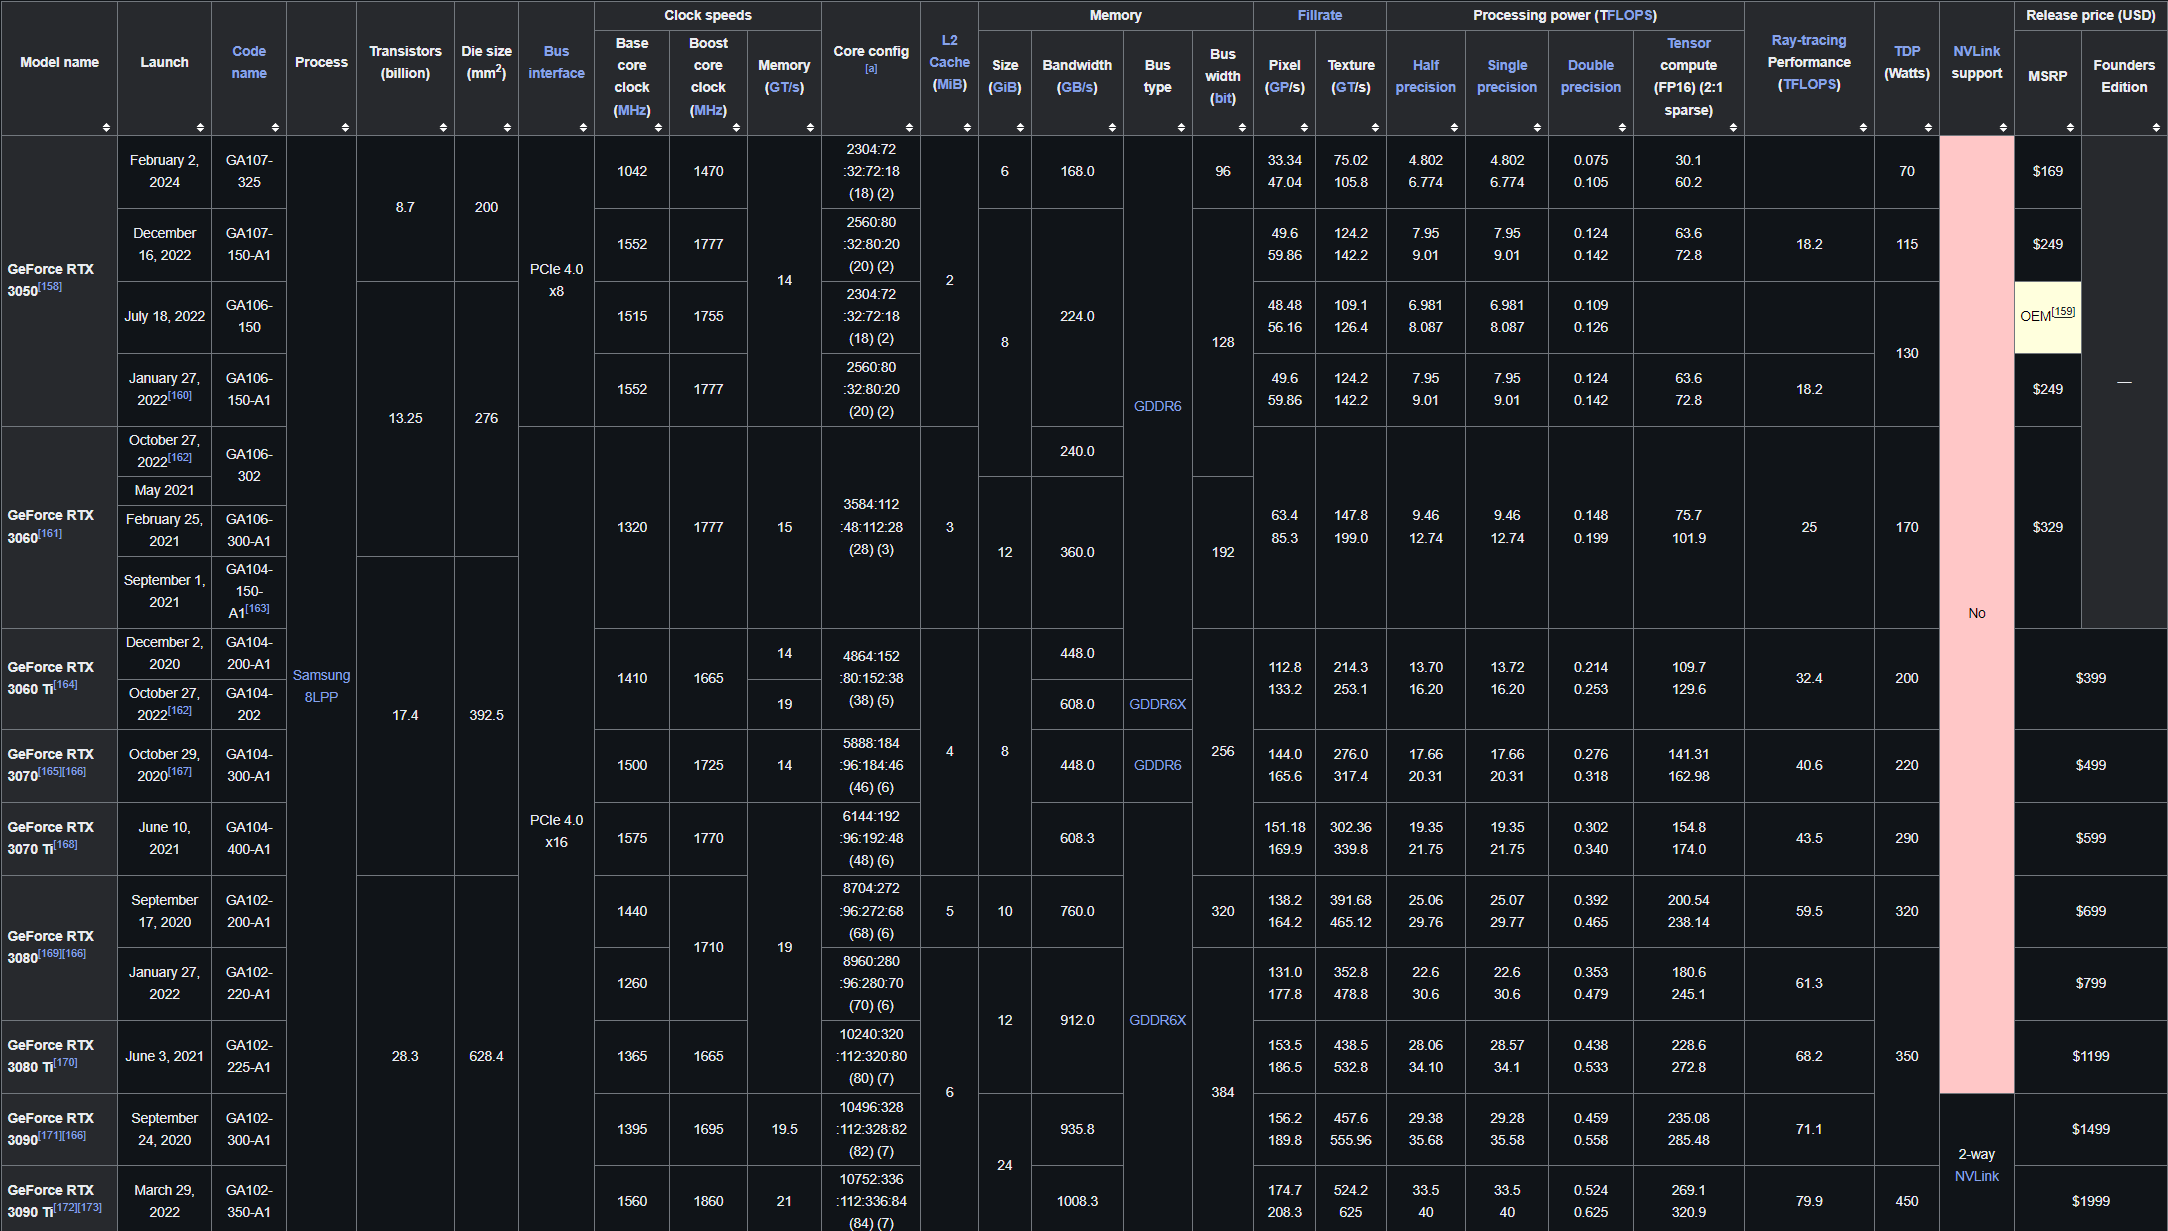Open the Bus interface header link

click(x=556, y=62)
